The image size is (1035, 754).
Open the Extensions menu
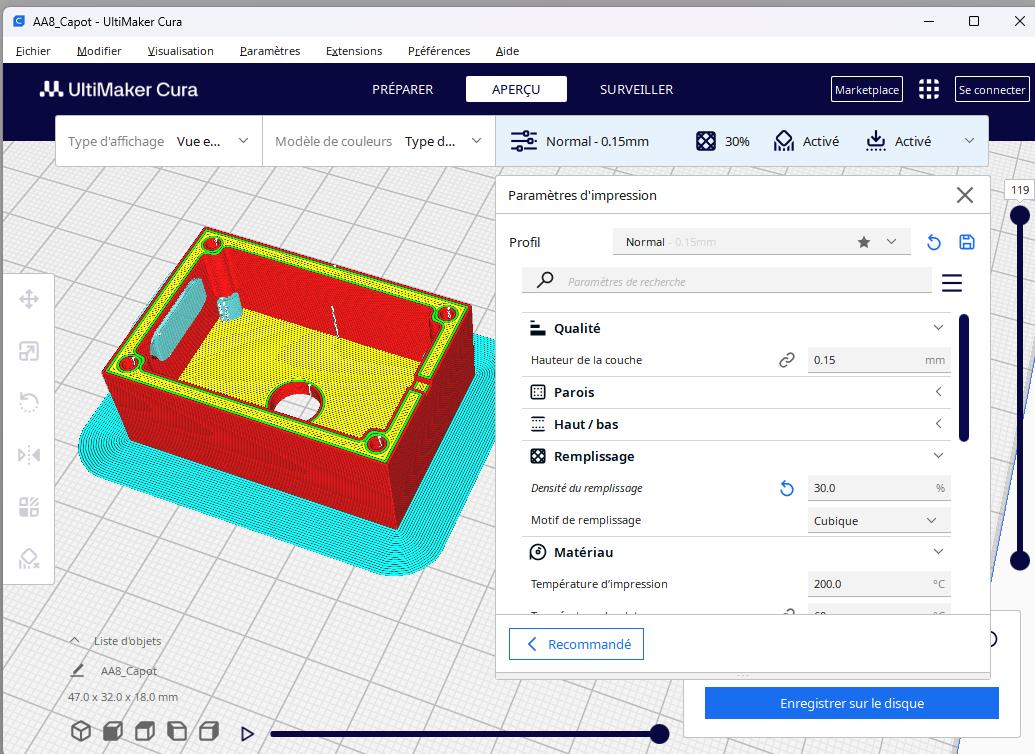[353, 51]
